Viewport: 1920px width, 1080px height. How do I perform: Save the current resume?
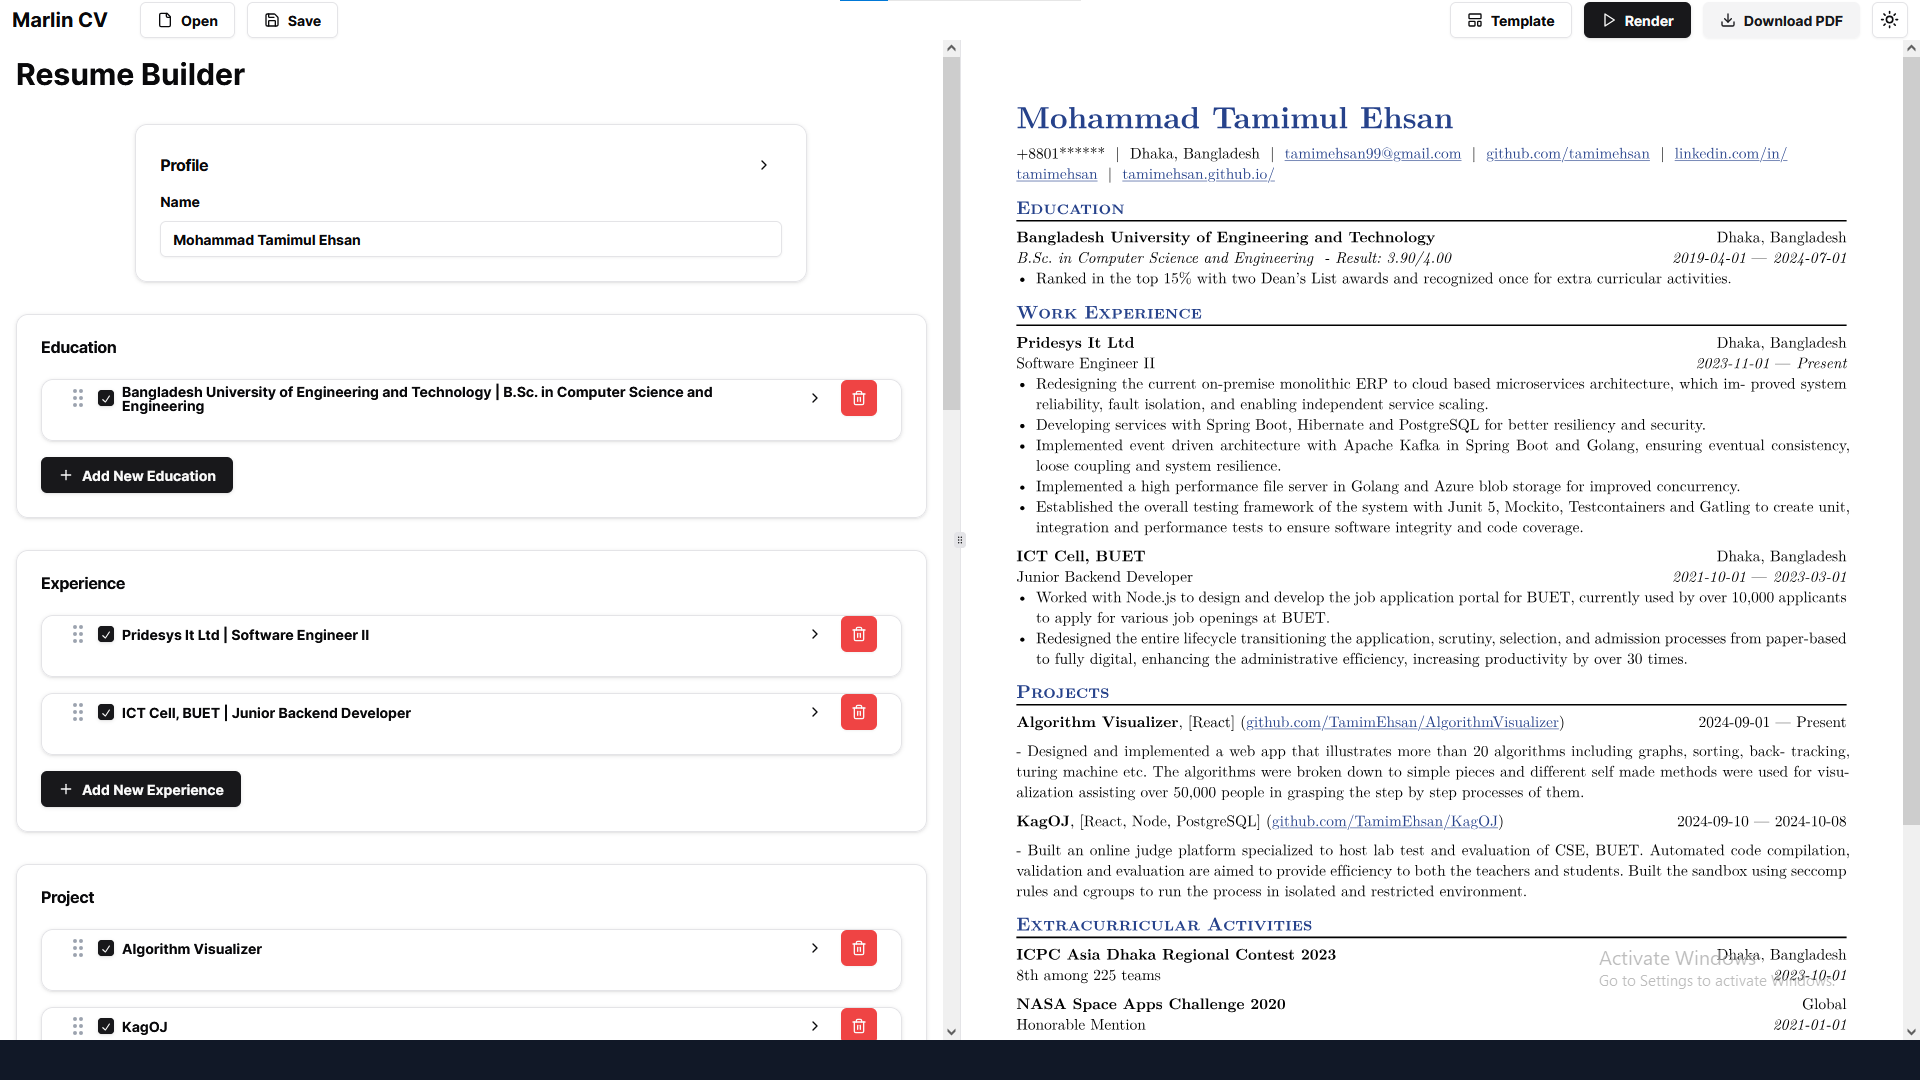point(292,20)
